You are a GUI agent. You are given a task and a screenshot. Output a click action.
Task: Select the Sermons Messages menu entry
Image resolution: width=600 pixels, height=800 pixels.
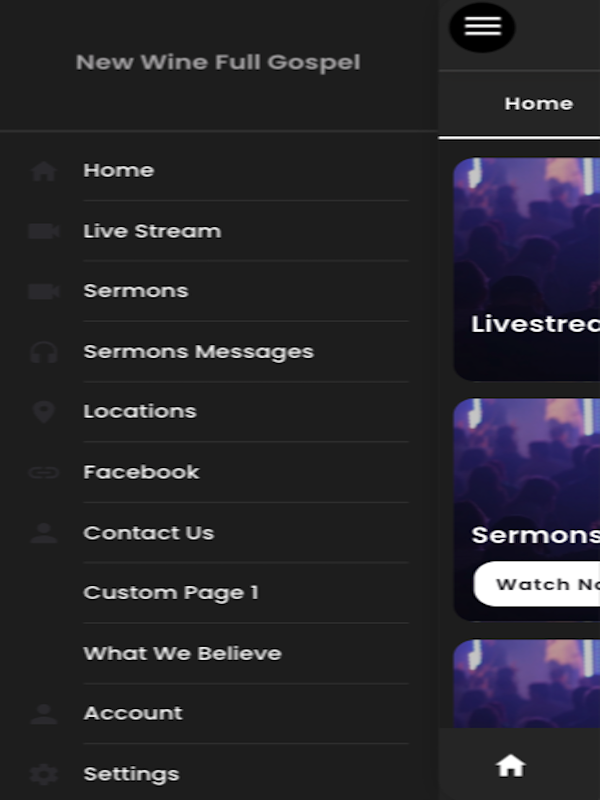coord(198,352)
